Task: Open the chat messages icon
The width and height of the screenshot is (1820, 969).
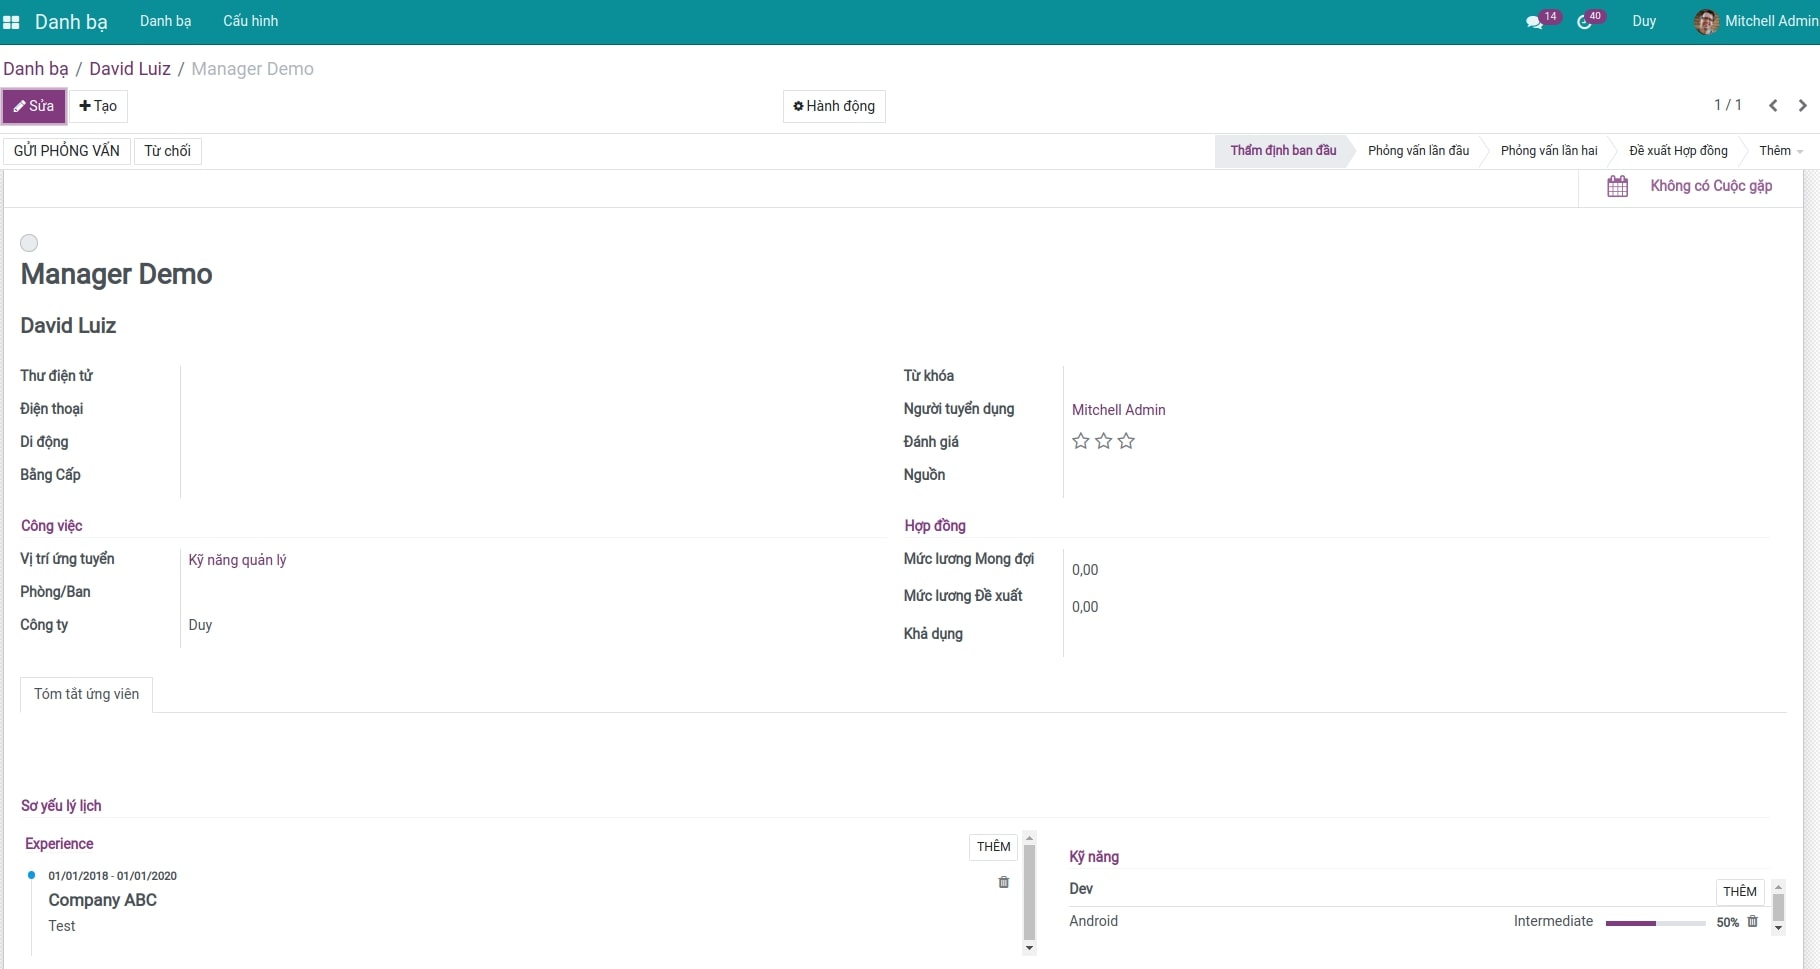Action: tap(1534, 22)
